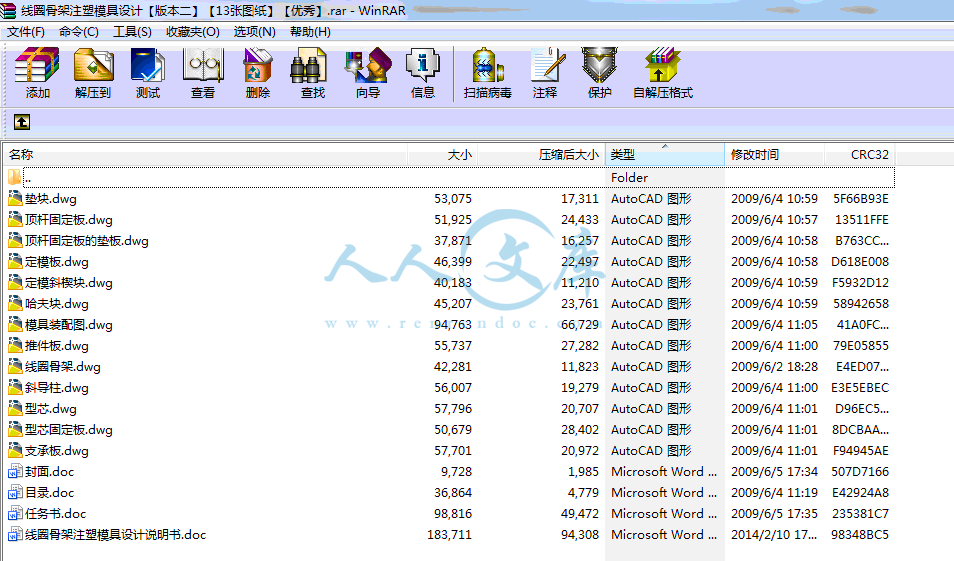Open the 向导 (Wizard) toolbar icon
The image size is (954, 561).
point(368,65)
